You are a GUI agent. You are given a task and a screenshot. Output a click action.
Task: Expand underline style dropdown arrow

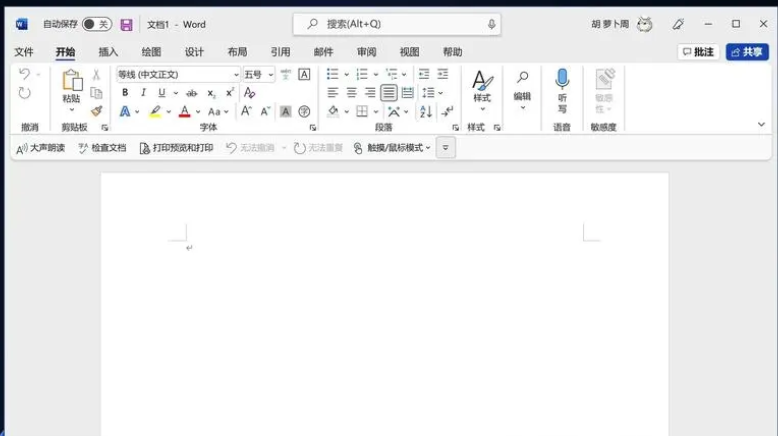[x=176, y=93]
